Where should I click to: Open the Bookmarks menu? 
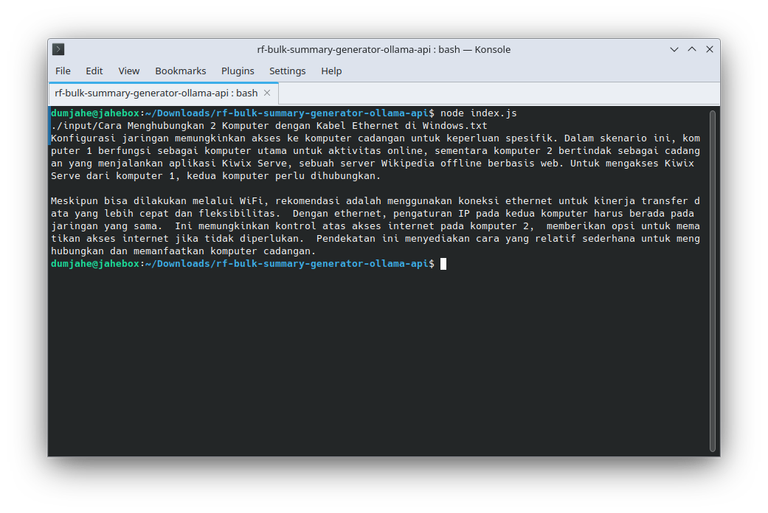tap(180, 71)
